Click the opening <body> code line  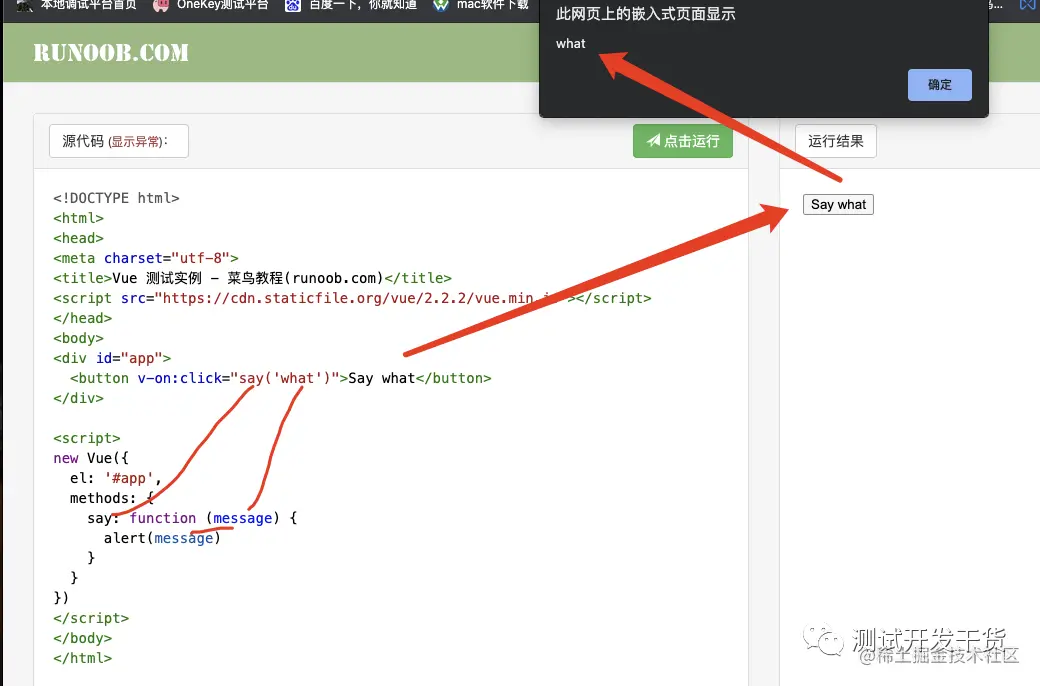78,338
